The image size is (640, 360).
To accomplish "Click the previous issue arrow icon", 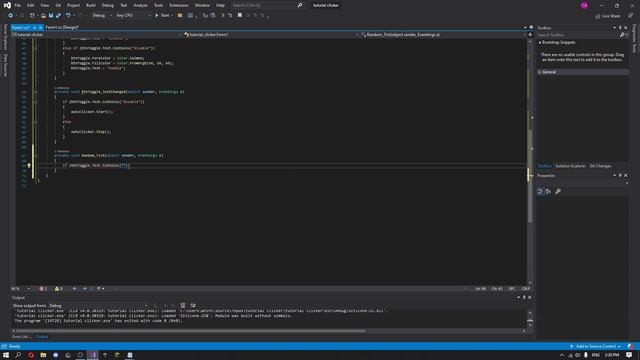I will (x=75, y=289).
